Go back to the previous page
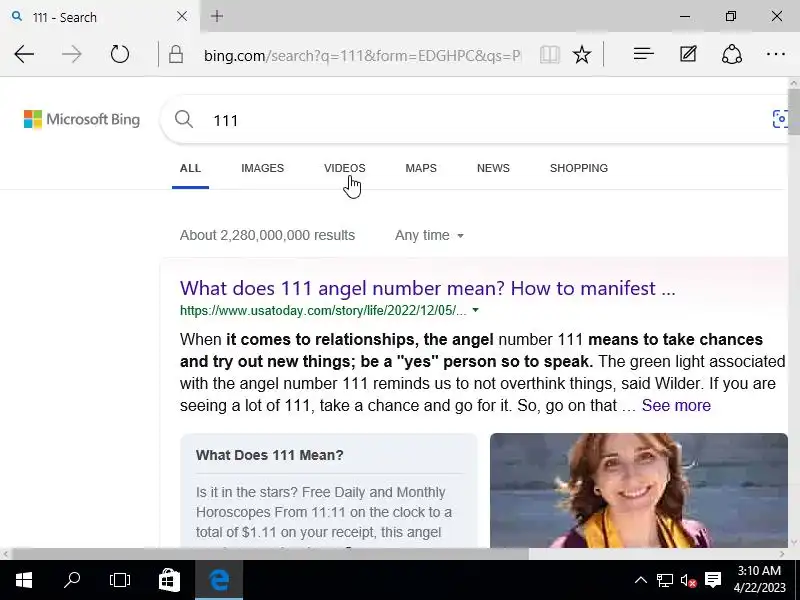800x600 pixels. click(24, 54)
